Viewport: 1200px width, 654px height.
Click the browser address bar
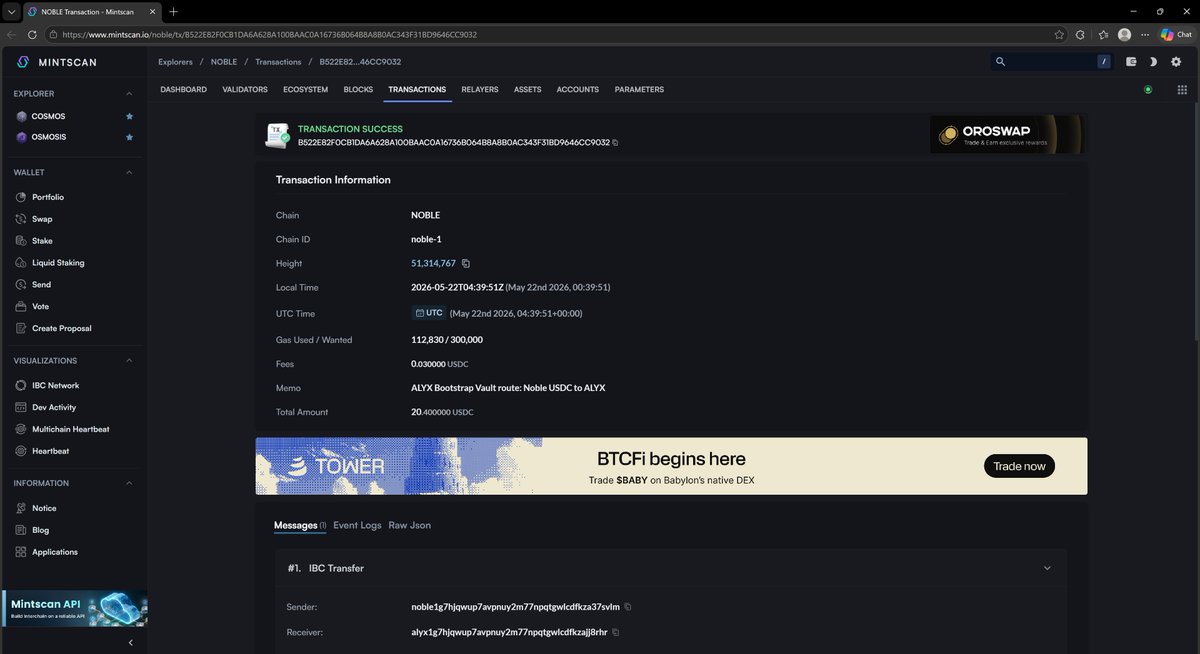tap(550, 34)
